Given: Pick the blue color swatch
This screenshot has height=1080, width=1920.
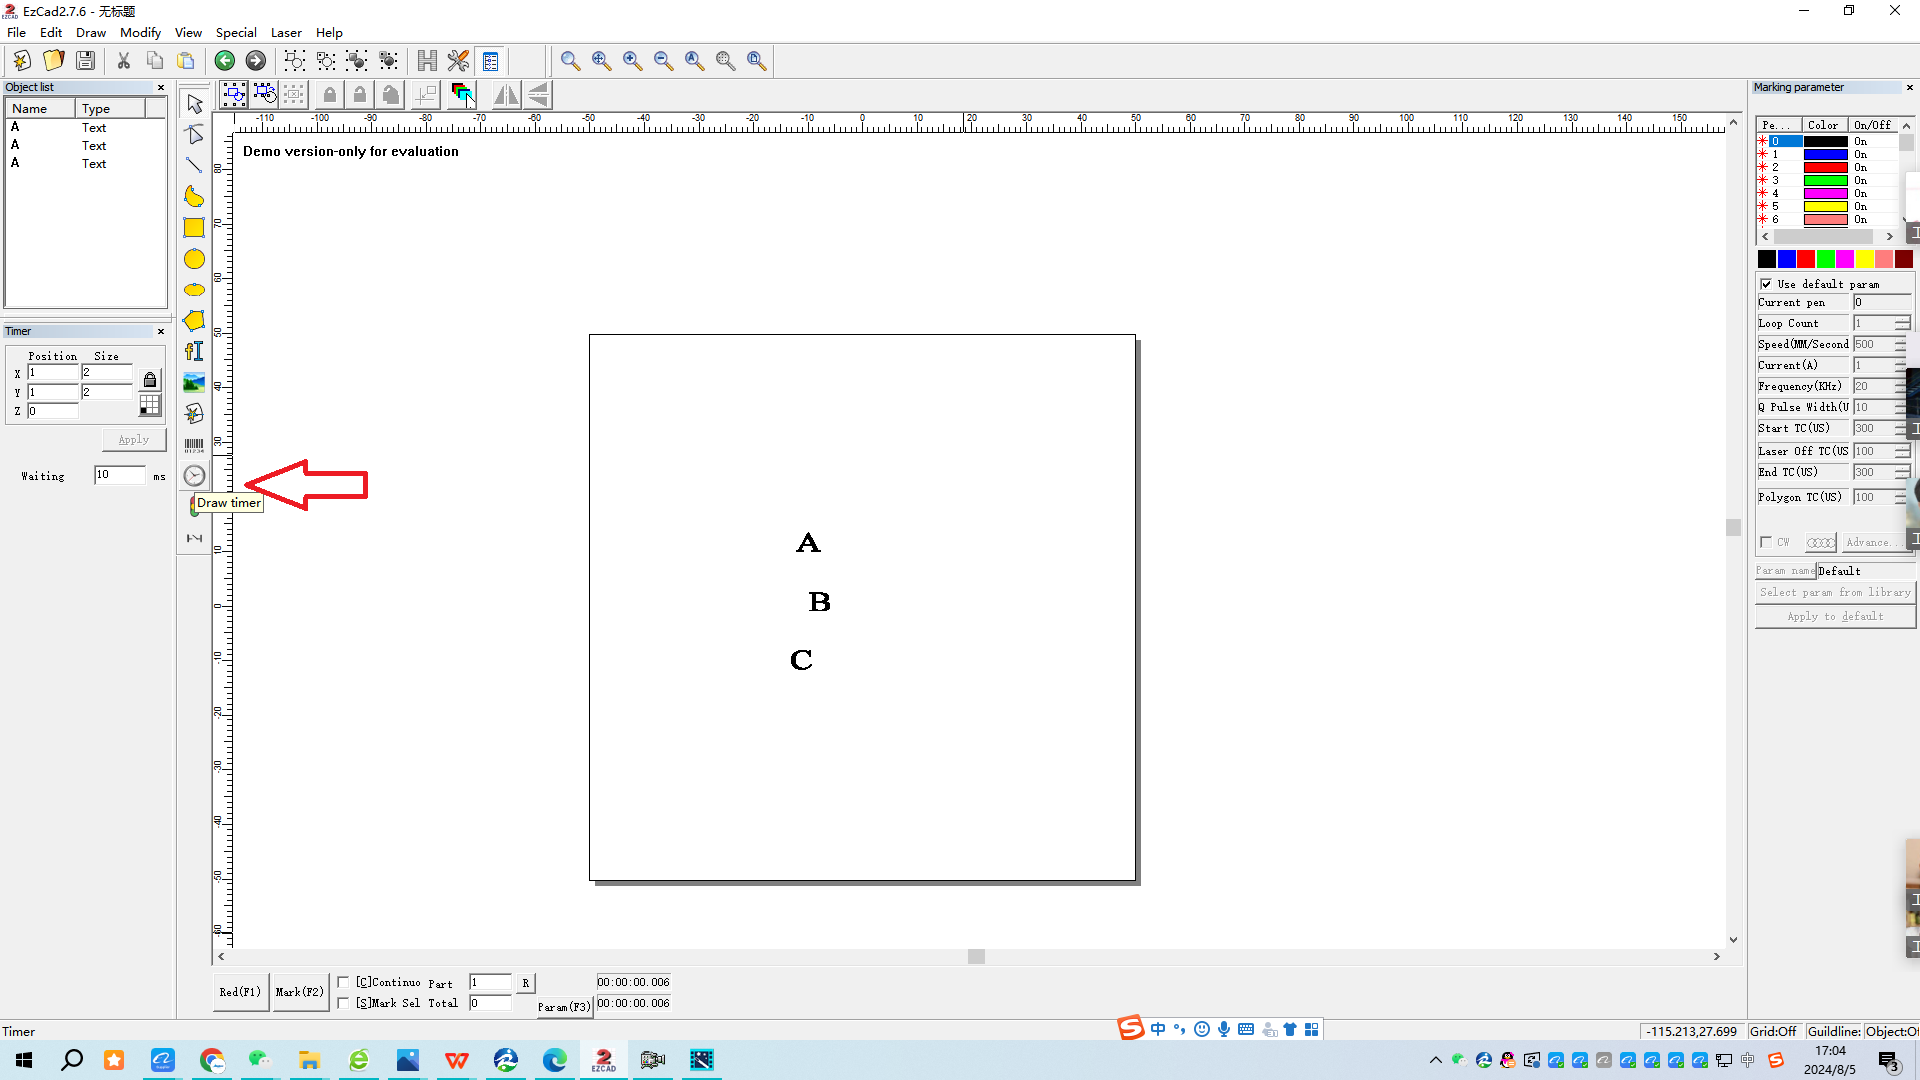Looking at the screenshot, I should point(1786,259).
